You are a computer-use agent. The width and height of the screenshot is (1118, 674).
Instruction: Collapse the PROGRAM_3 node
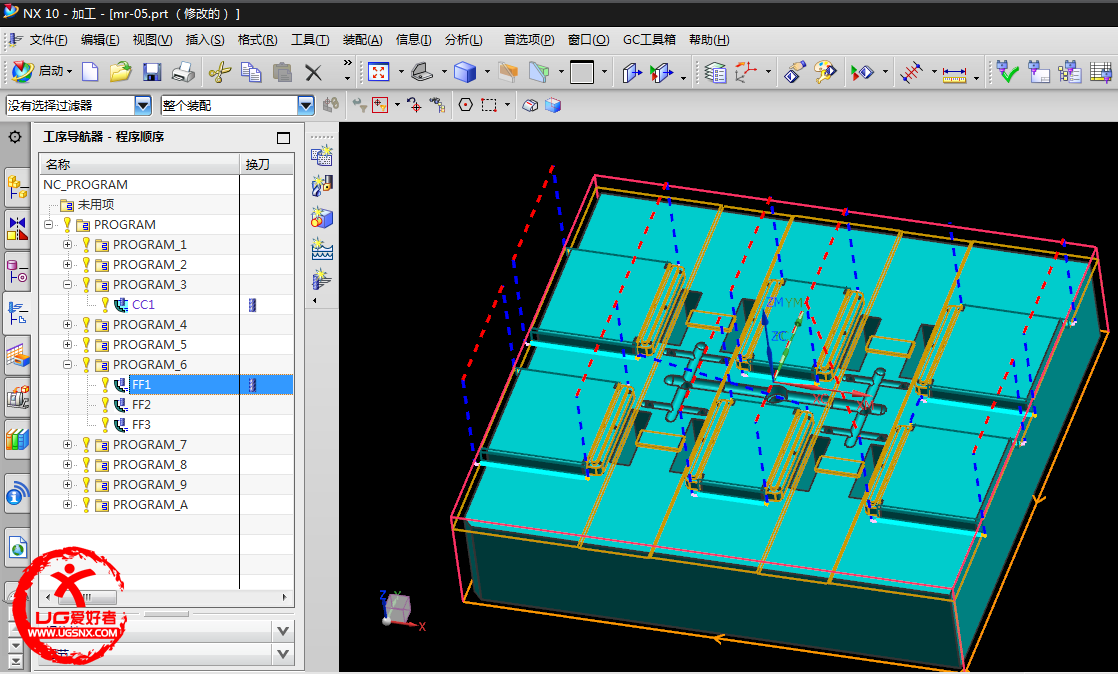[x=68, y=285]
